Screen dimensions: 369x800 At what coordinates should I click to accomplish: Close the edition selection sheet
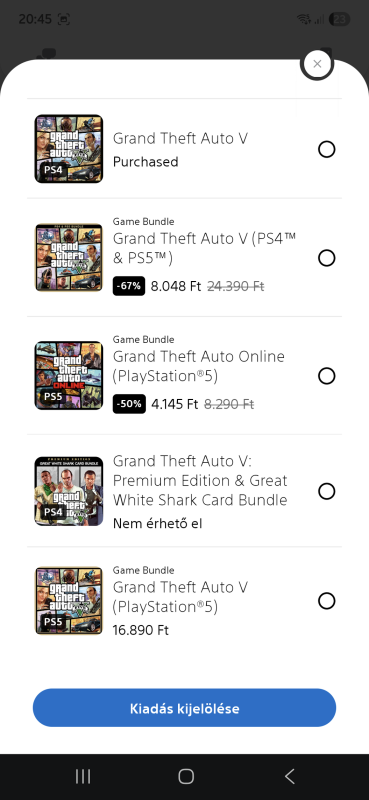tap(317, 64)
